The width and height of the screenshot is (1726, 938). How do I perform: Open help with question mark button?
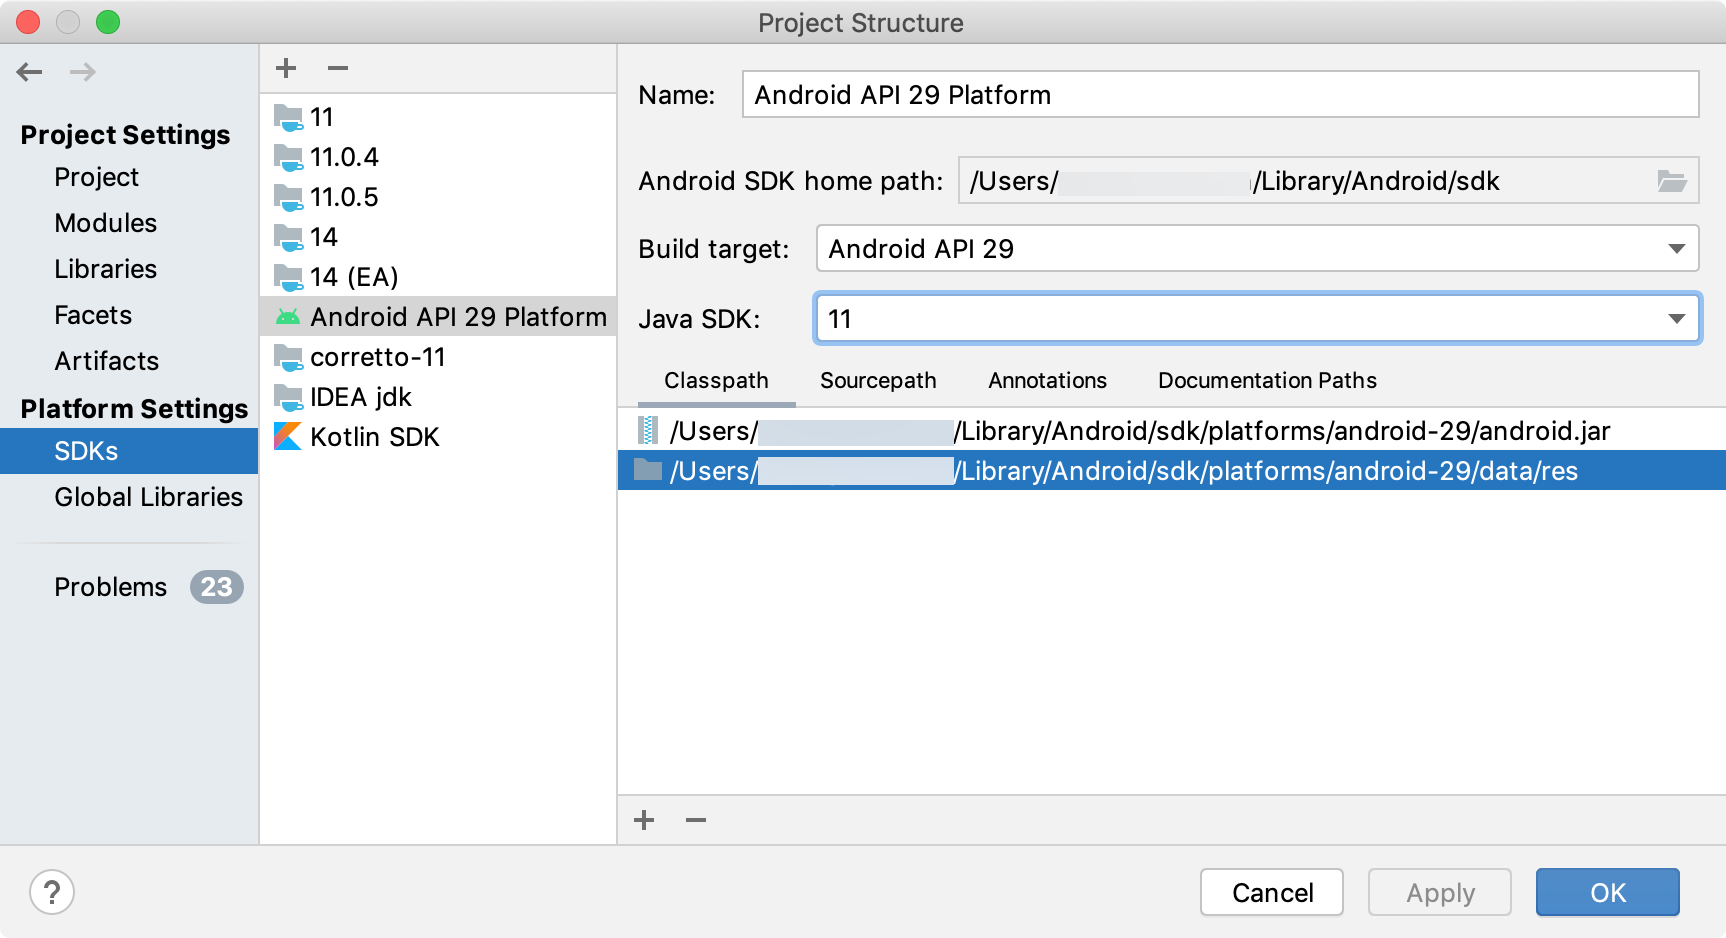(x=52, y=892)
